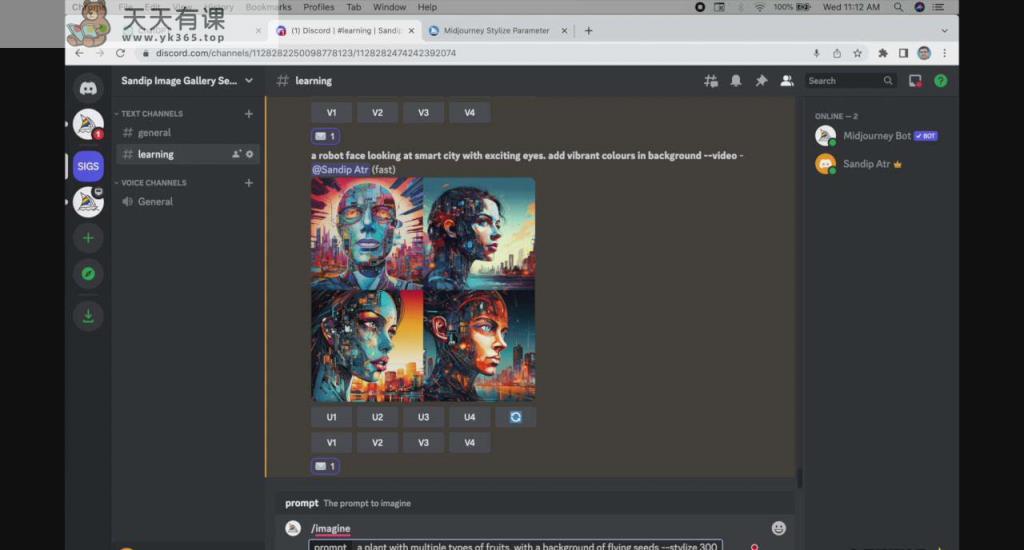Join the General voice channel
The image size is (1024, 550).
click(x=187, y=202)
